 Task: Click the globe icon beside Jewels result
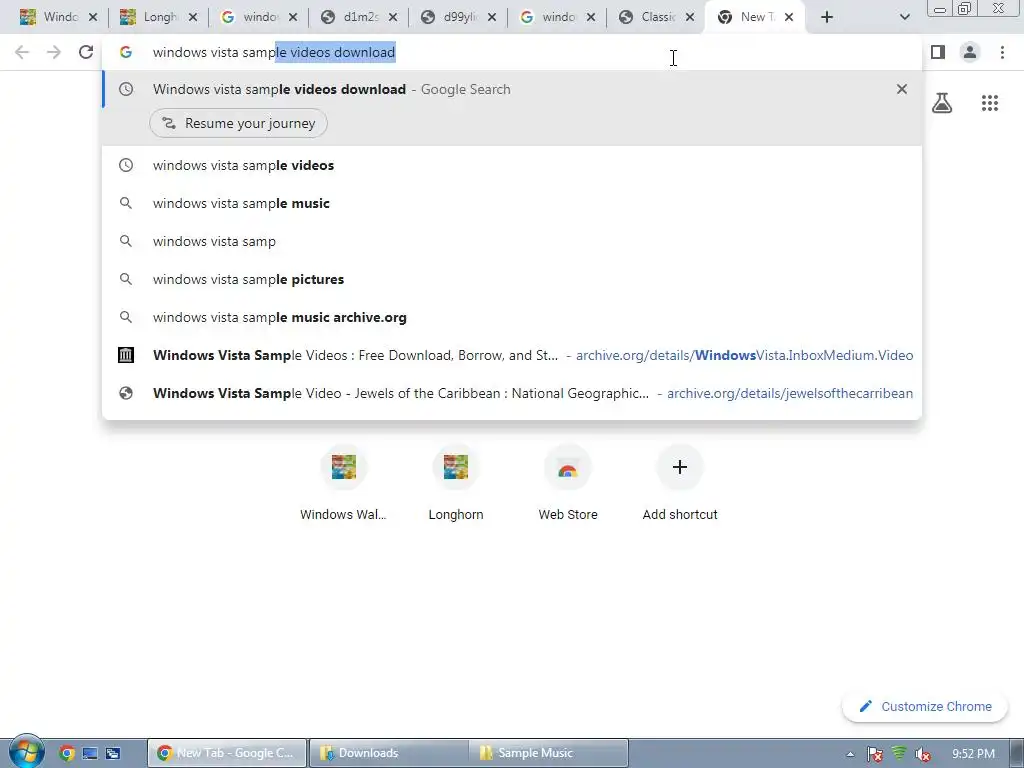126,393
